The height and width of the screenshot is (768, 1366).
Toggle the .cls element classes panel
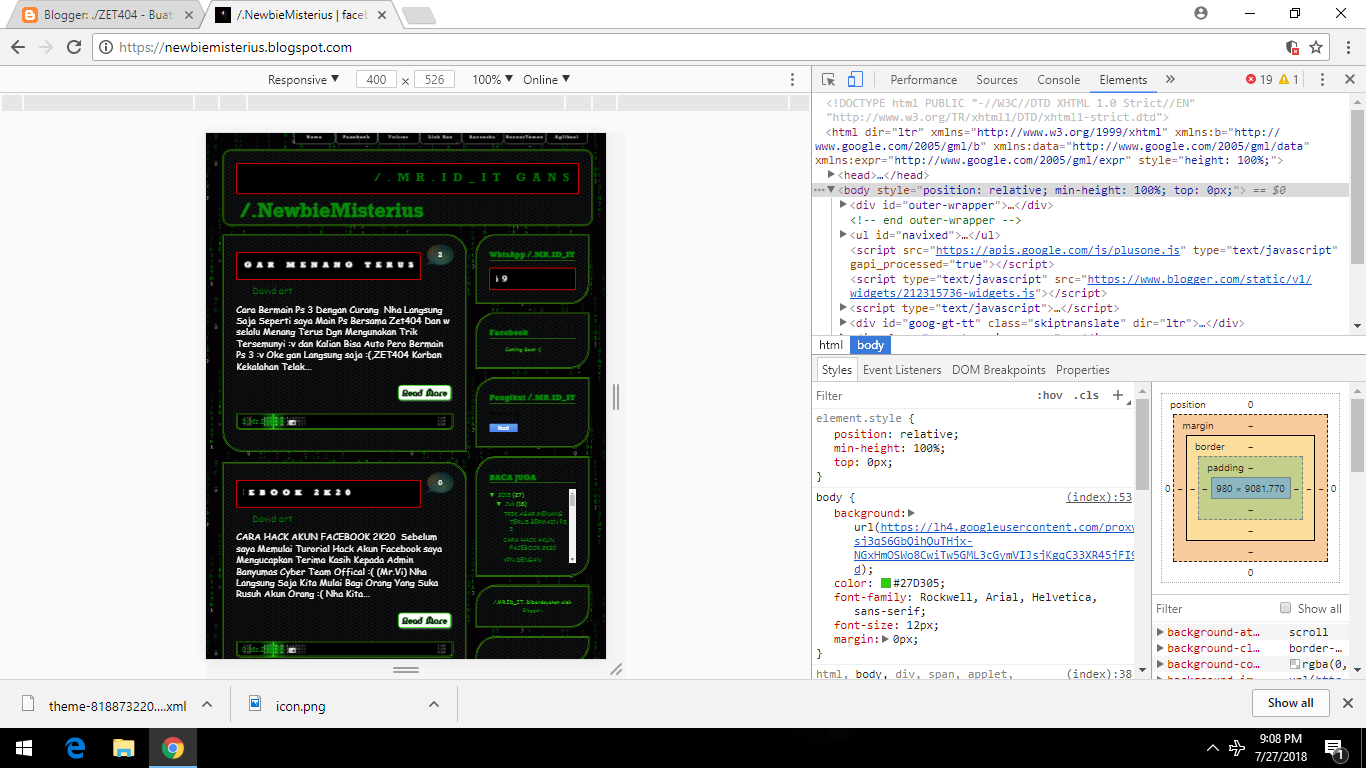click(1086, 395)
